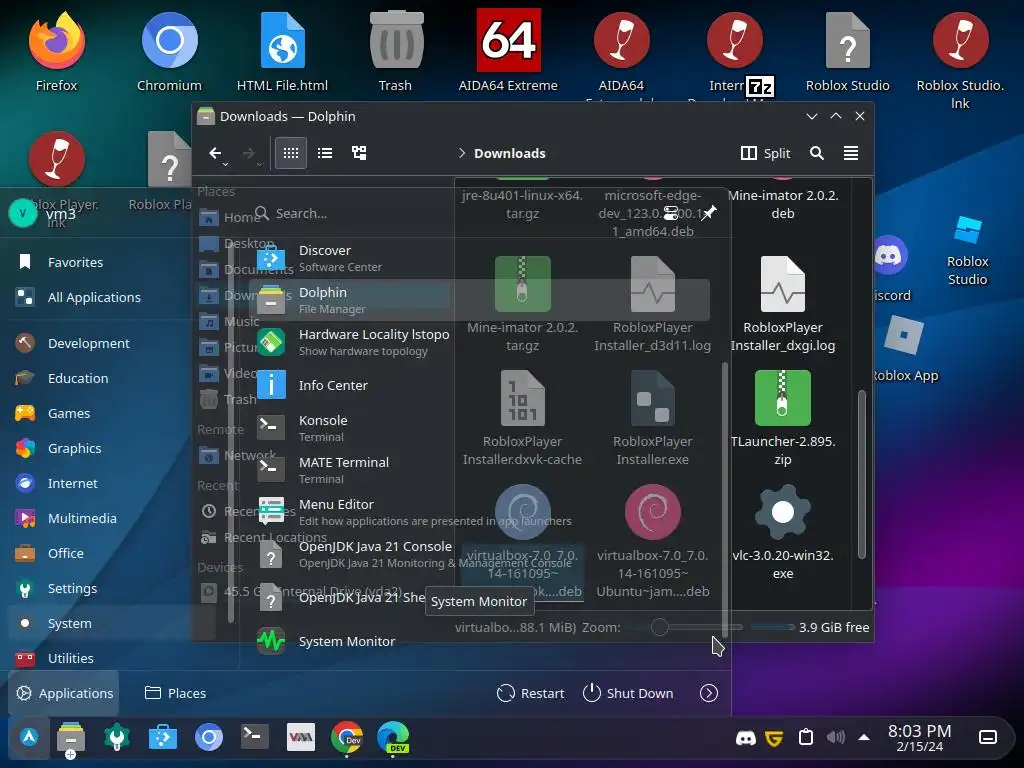The image size is (1024, 768).
Task: Configure launcher settings icon
Action: click(x=671, y=213)
